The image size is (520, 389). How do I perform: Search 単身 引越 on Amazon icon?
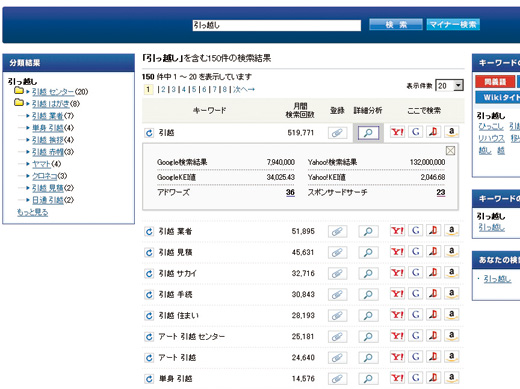click(x=452, y=378)
